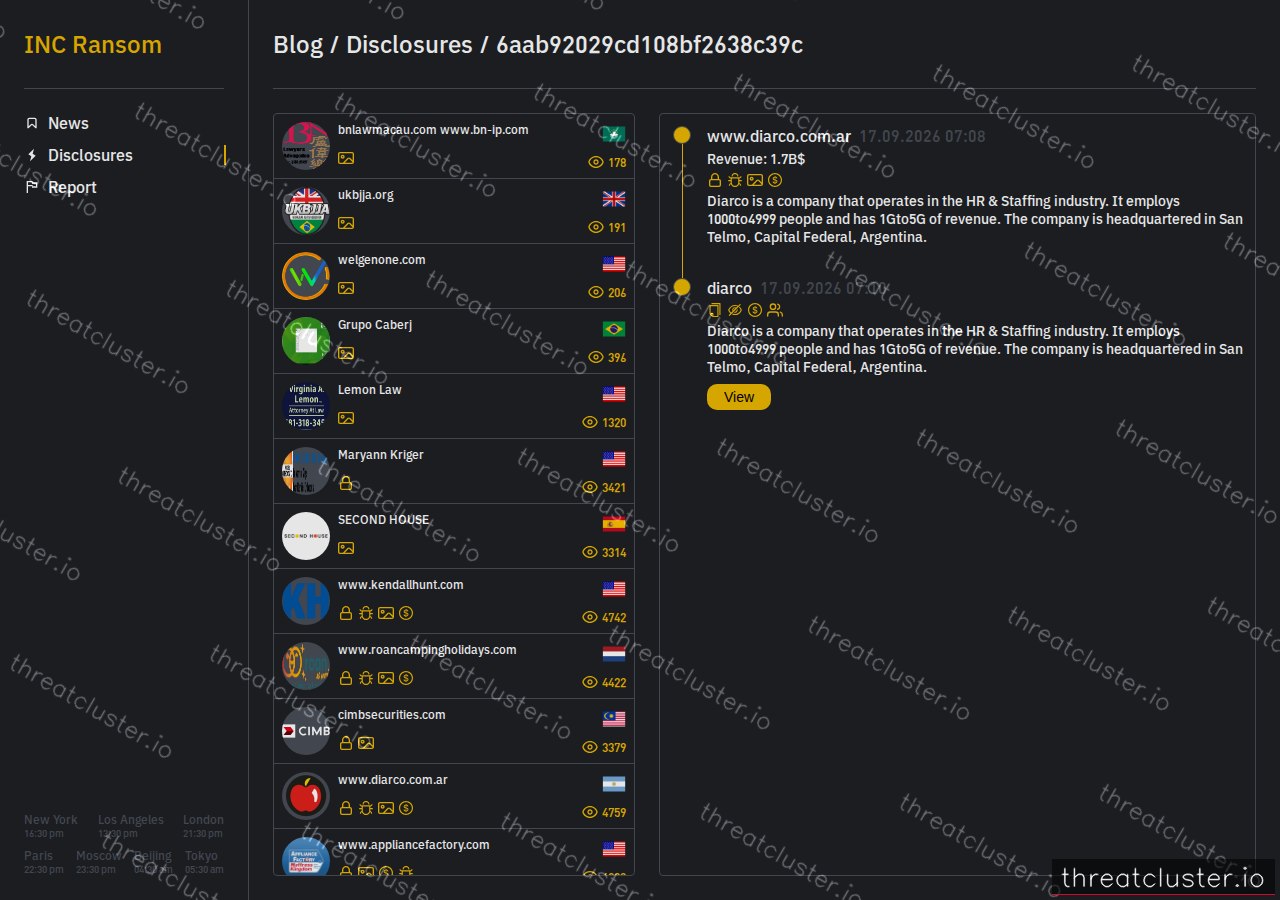Click the image icon under SECOND HOUSE
Image resolution: width=1280 pixels, height=900 pixels.
(x=346, y=548)
